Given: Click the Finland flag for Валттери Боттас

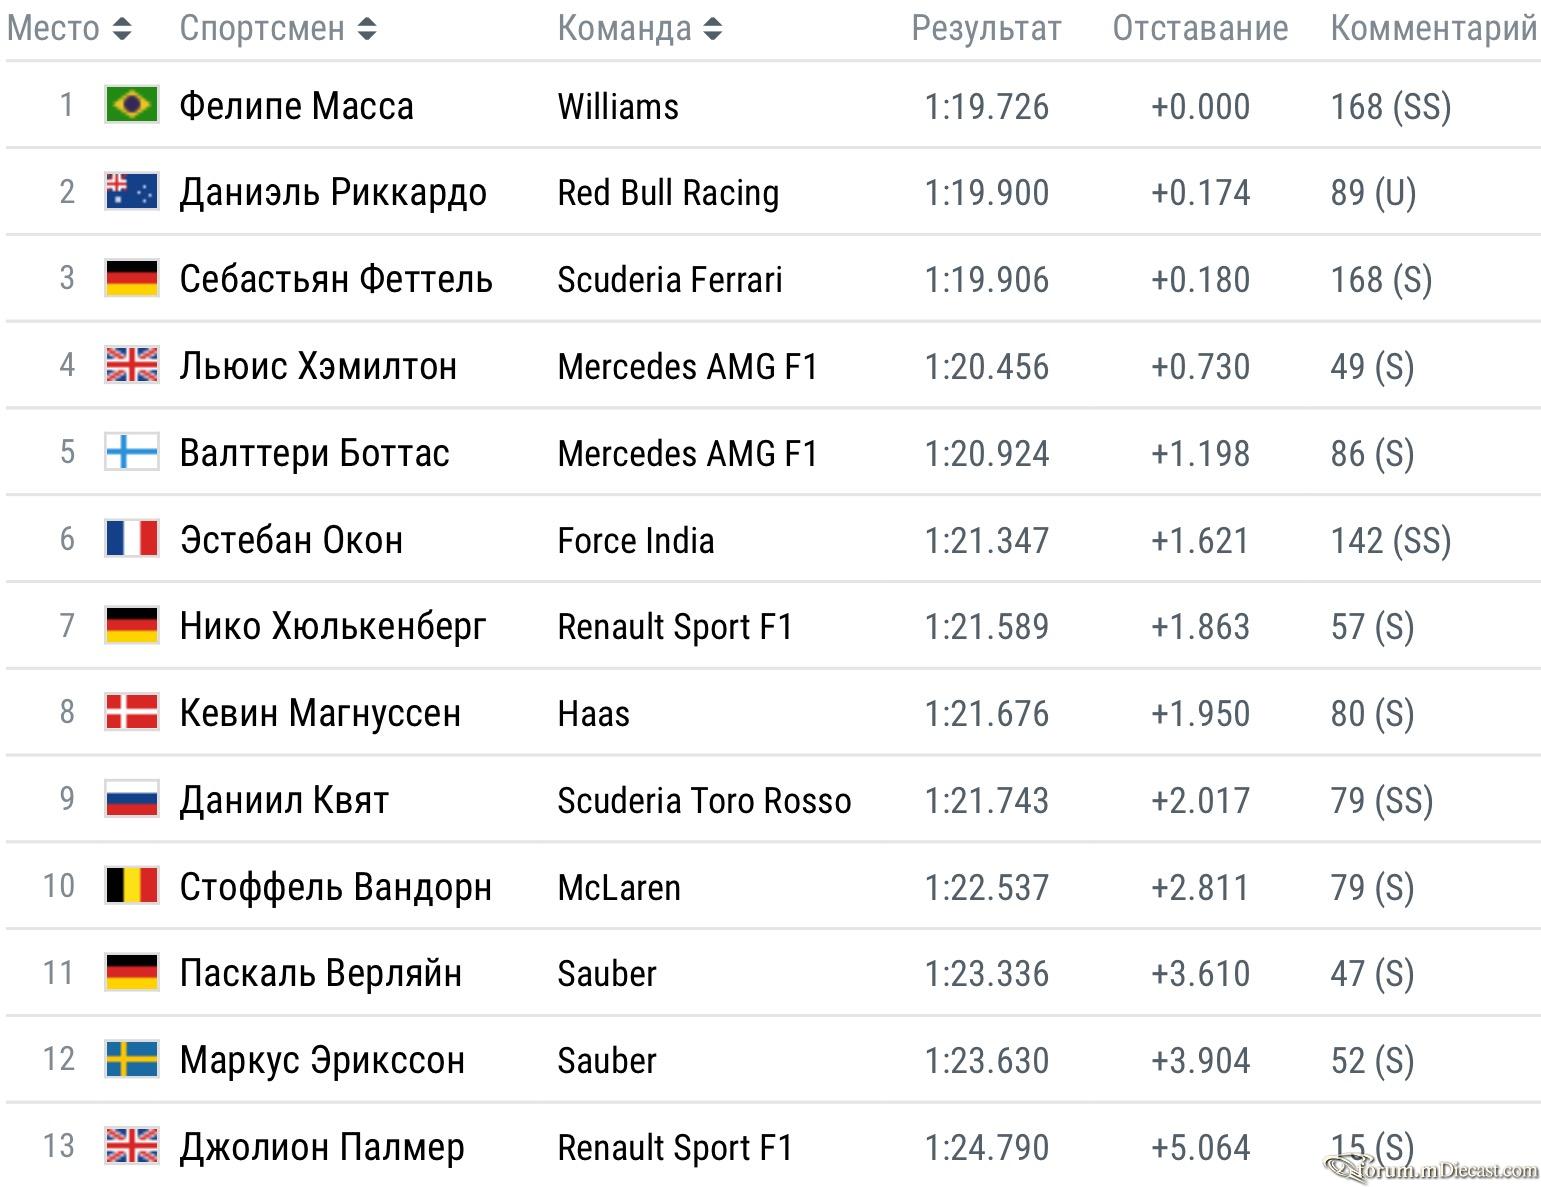Looking at the screenshot, I should [132, 452].
